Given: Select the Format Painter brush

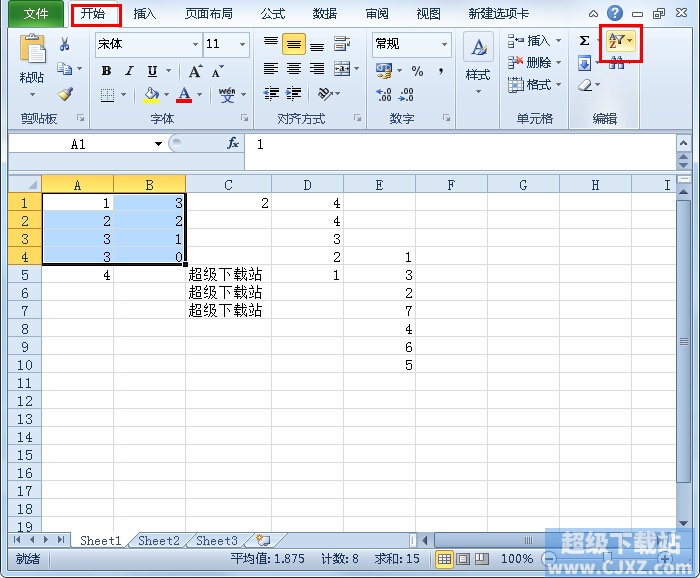Looking at the screenshot, I should [x=65, y=94].
